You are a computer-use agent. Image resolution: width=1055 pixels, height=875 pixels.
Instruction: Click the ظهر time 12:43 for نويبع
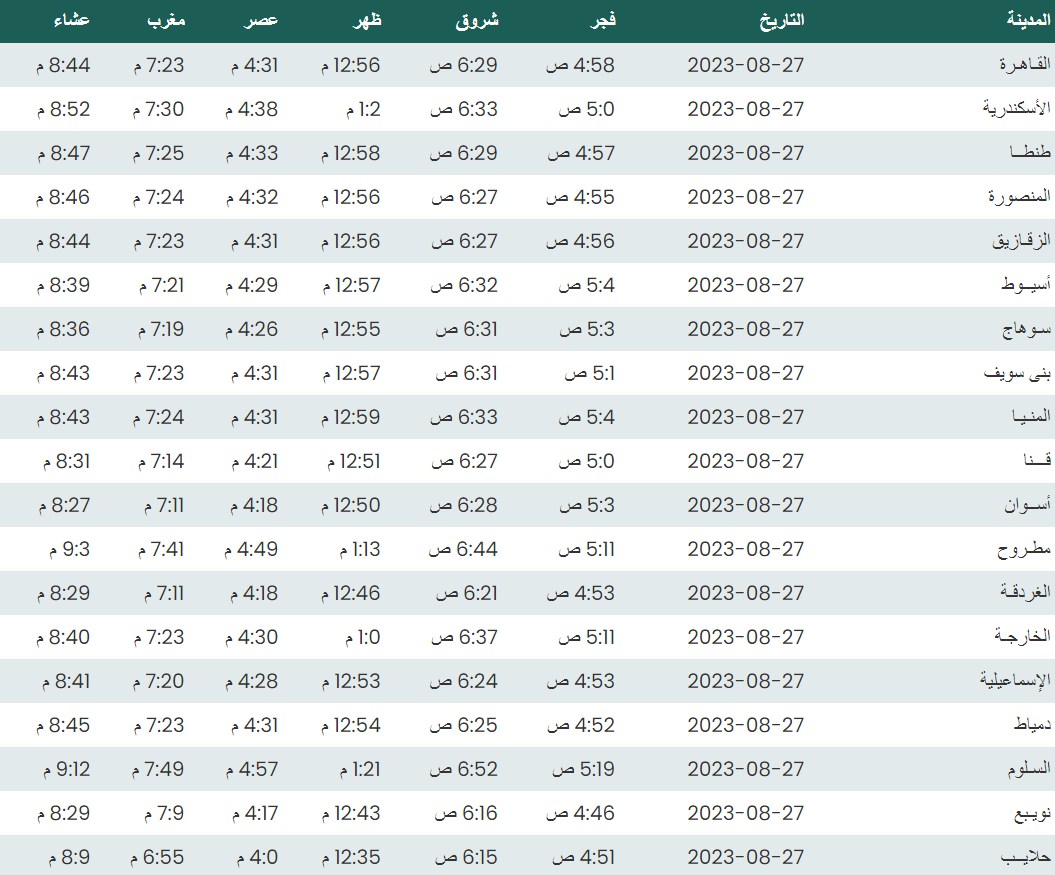click(x=351, y=813)
